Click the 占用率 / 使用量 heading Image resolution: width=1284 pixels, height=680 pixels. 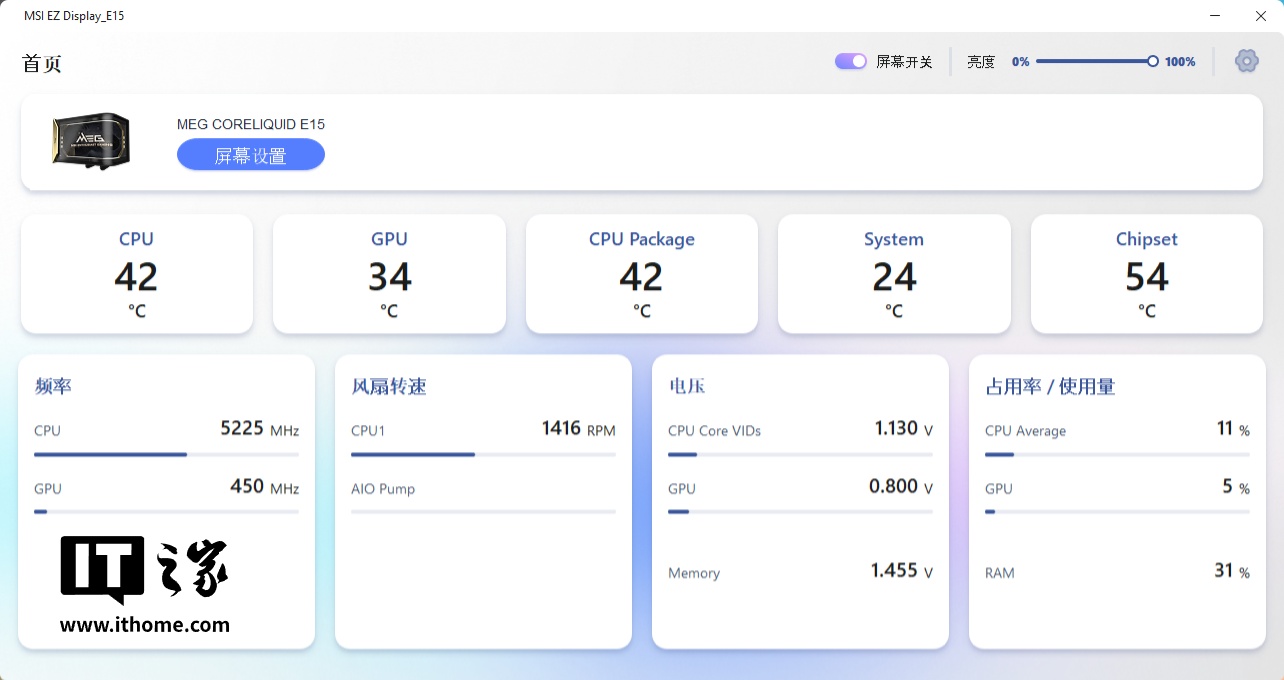(1050, 386)
